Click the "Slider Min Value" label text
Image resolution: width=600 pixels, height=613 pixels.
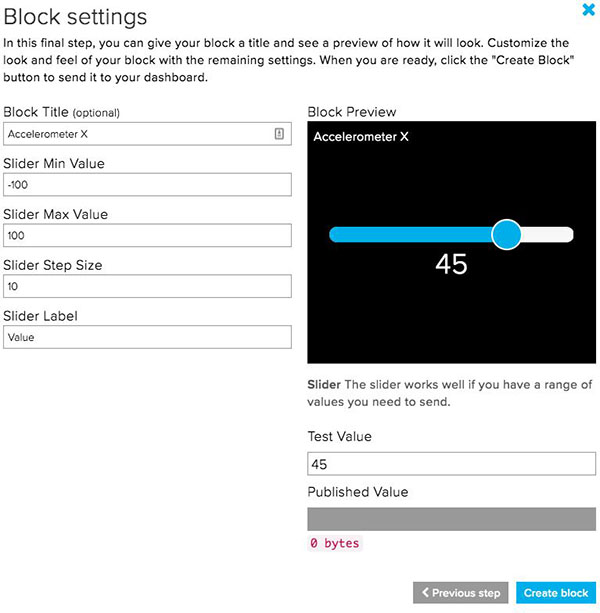tap(54, 163)
